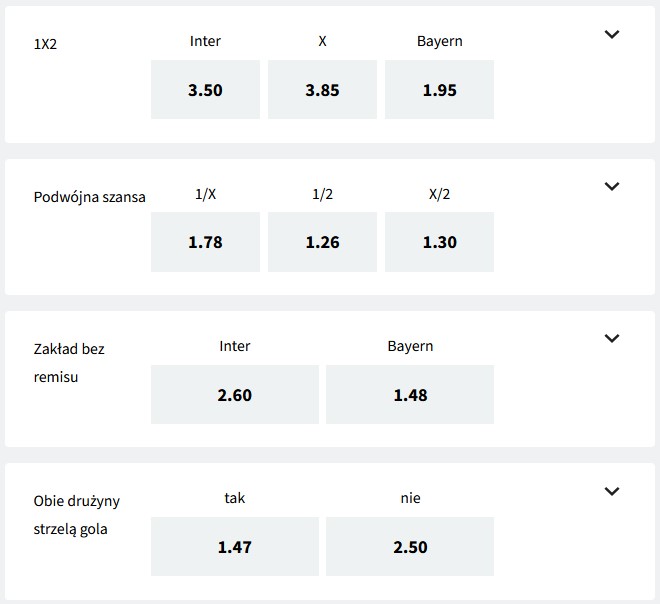
Task: Select Inter win odds 3.50
Action: tap(205, 90)
